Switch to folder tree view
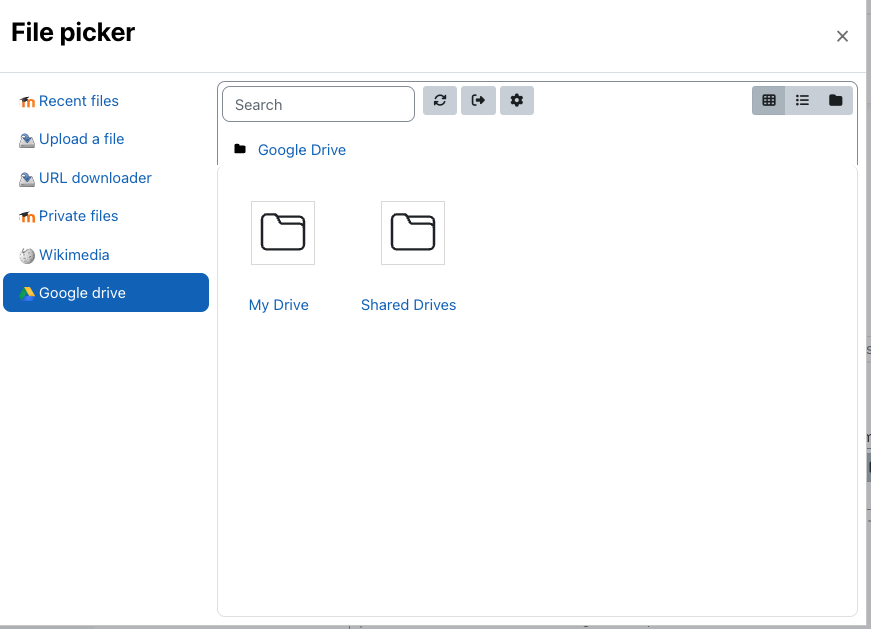Viewport: 871px width, 629px height. pyautogui.click(x=835, y=101)
